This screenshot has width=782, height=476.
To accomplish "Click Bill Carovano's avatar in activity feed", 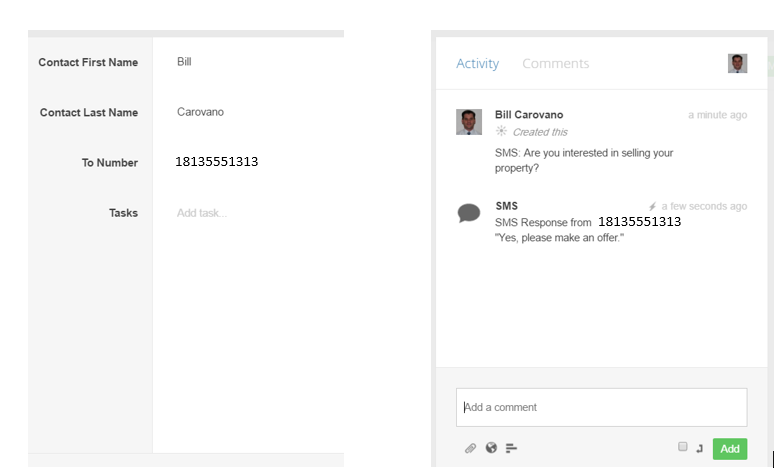I will pos(468,122).
